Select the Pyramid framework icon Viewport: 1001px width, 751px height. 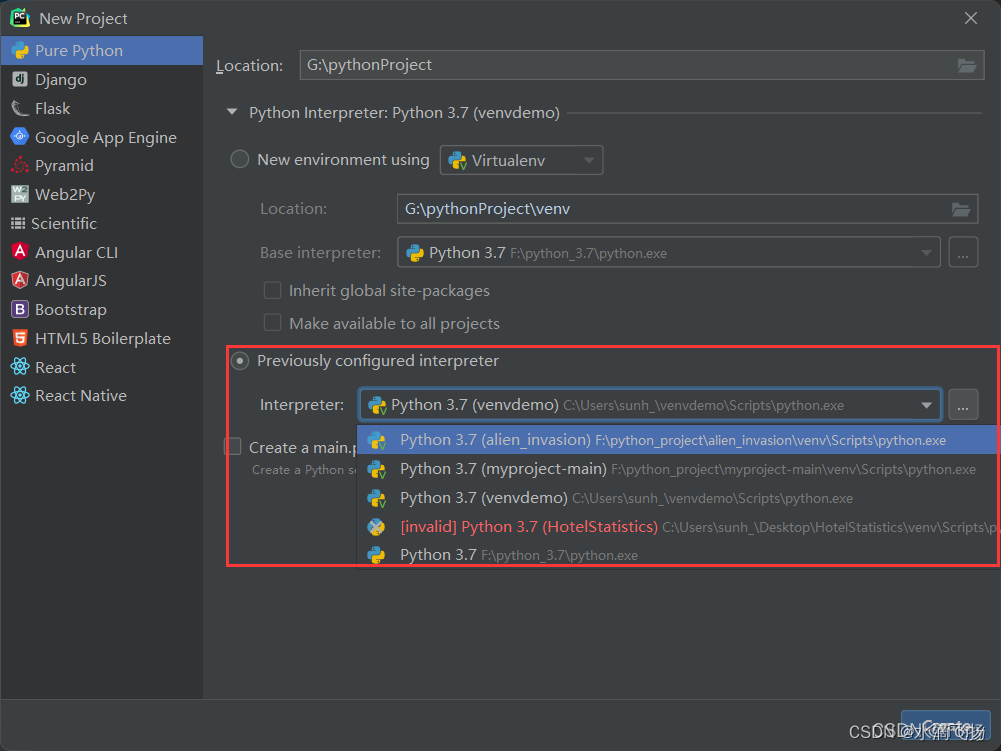(20, 165)
